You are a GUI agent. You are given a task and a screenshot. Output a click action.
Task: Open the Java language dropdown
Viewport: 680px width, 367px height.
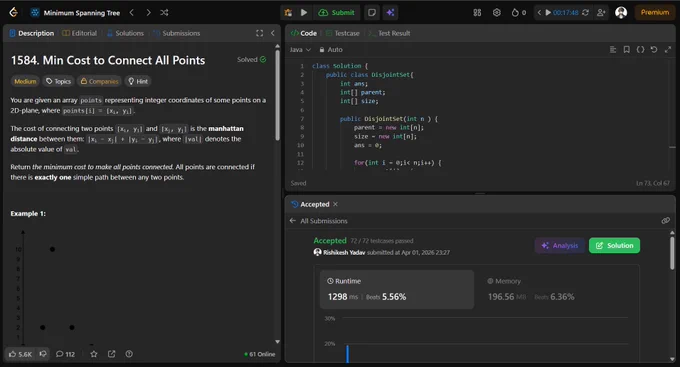click(x=300, y=49)
